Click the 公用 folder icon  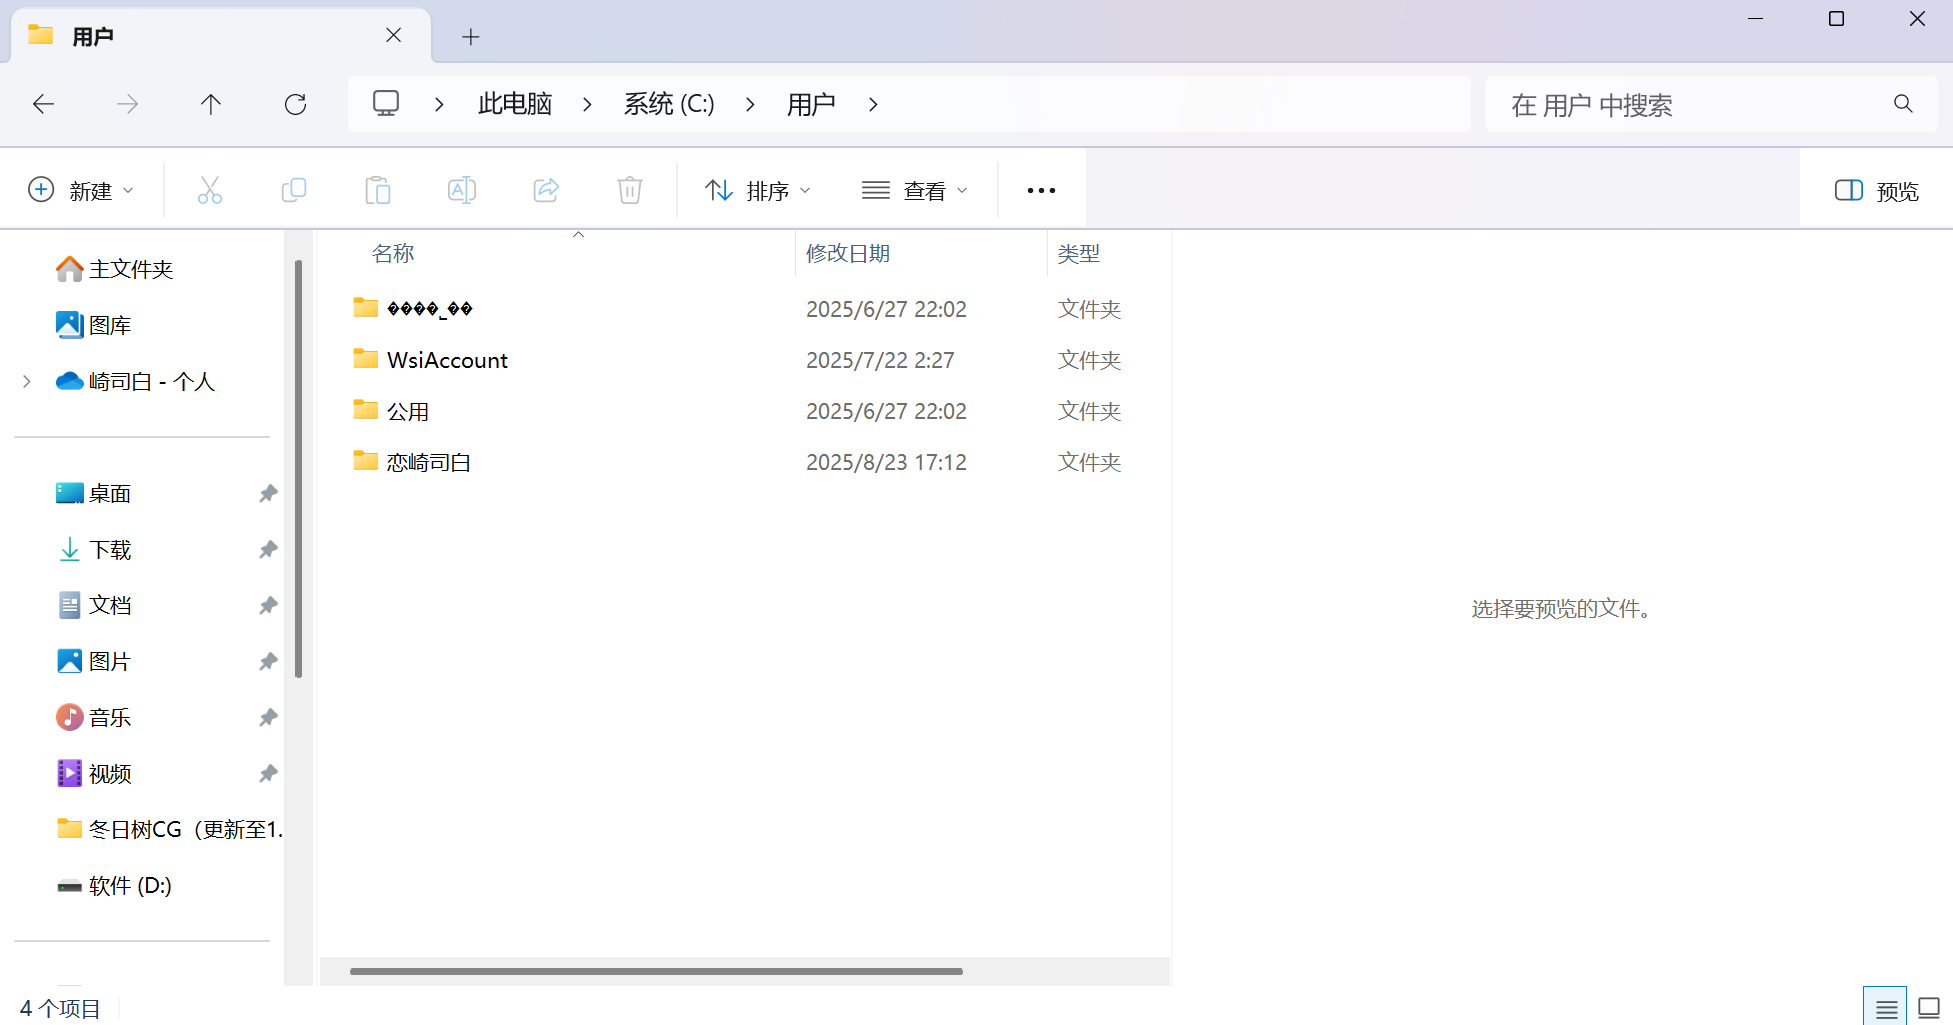pos(365,409)
